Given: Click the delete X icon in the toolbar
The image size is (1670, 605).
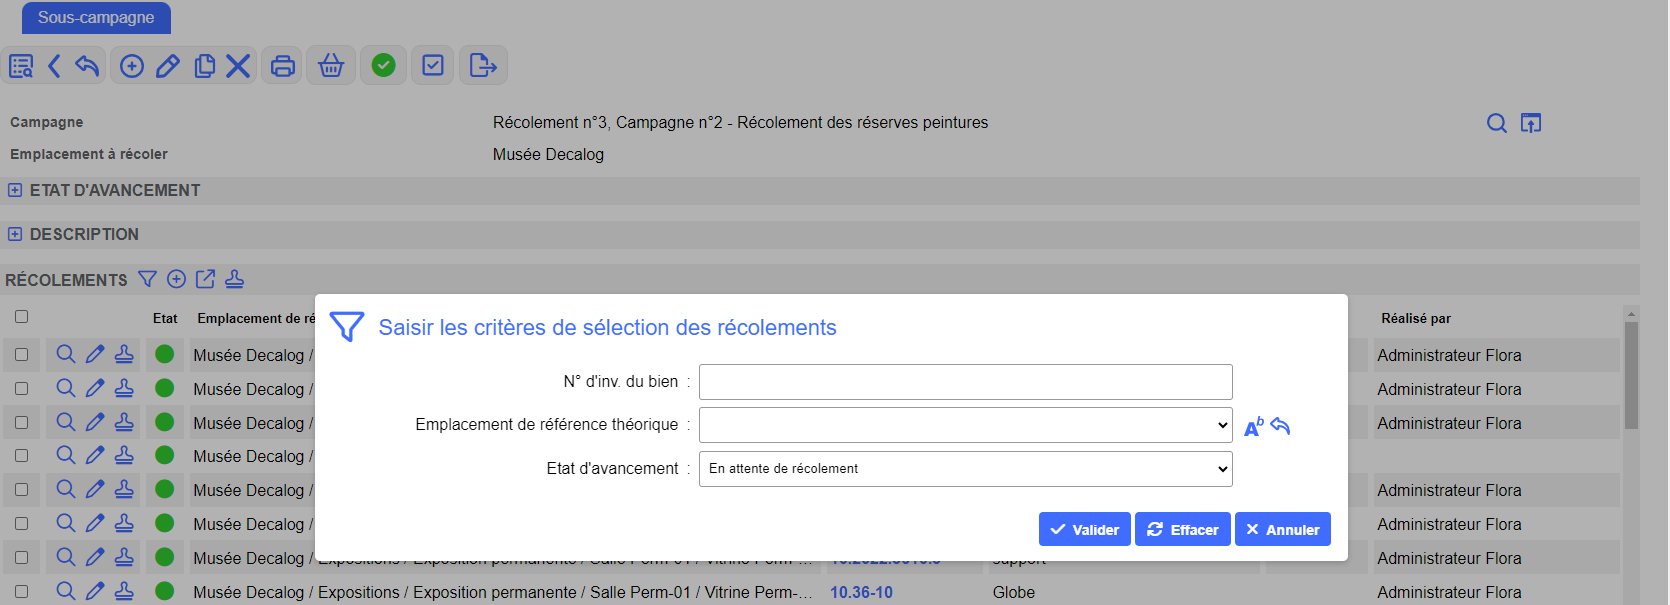Looking at the screenshot, I should coord(238,66).
